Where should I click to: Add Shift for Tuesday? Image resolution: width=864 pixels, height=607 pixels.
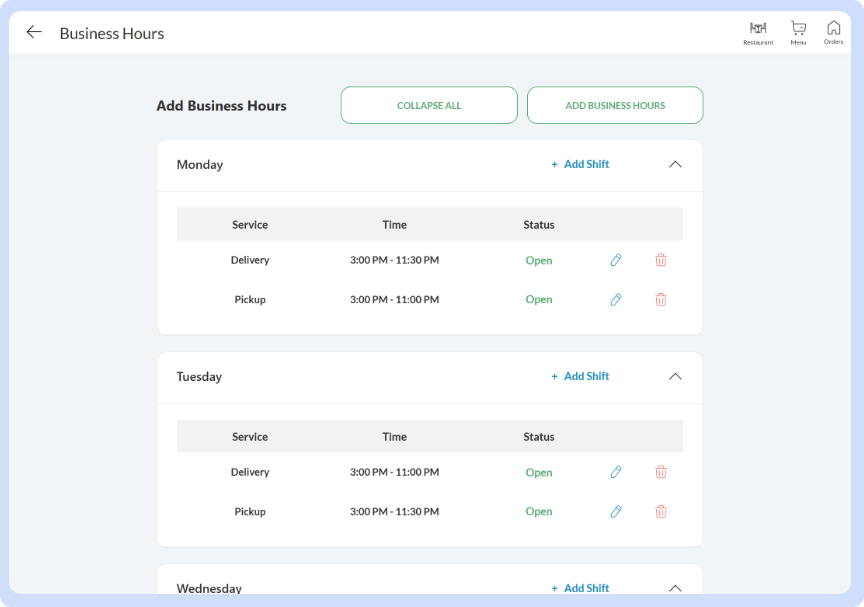point(580,376)
